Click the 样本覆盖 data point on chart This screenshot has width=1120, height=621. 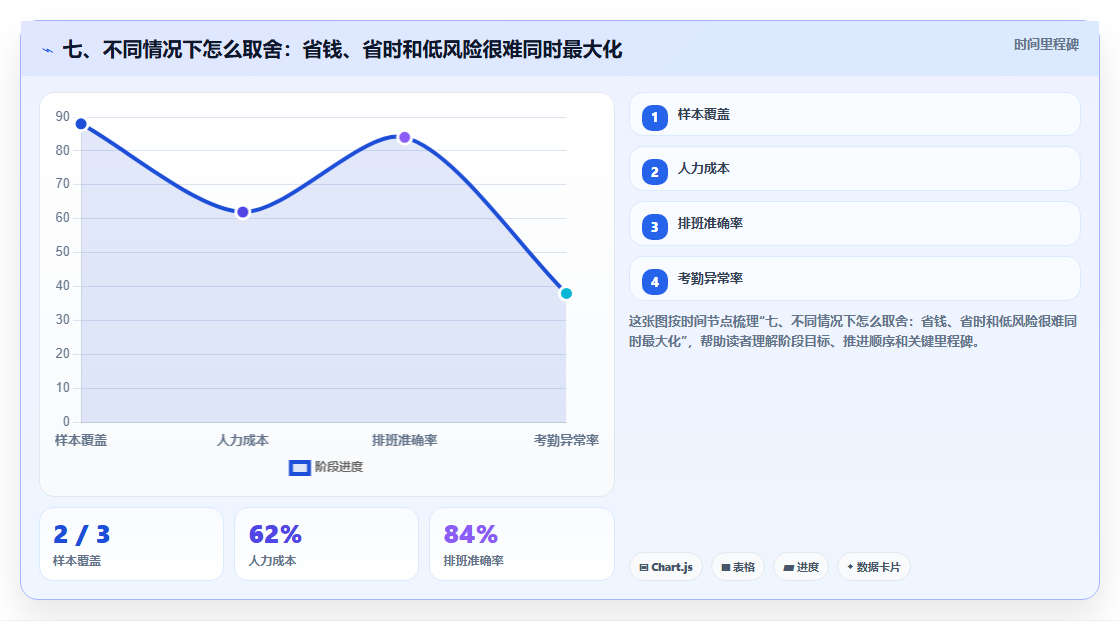tap(81, 124)
